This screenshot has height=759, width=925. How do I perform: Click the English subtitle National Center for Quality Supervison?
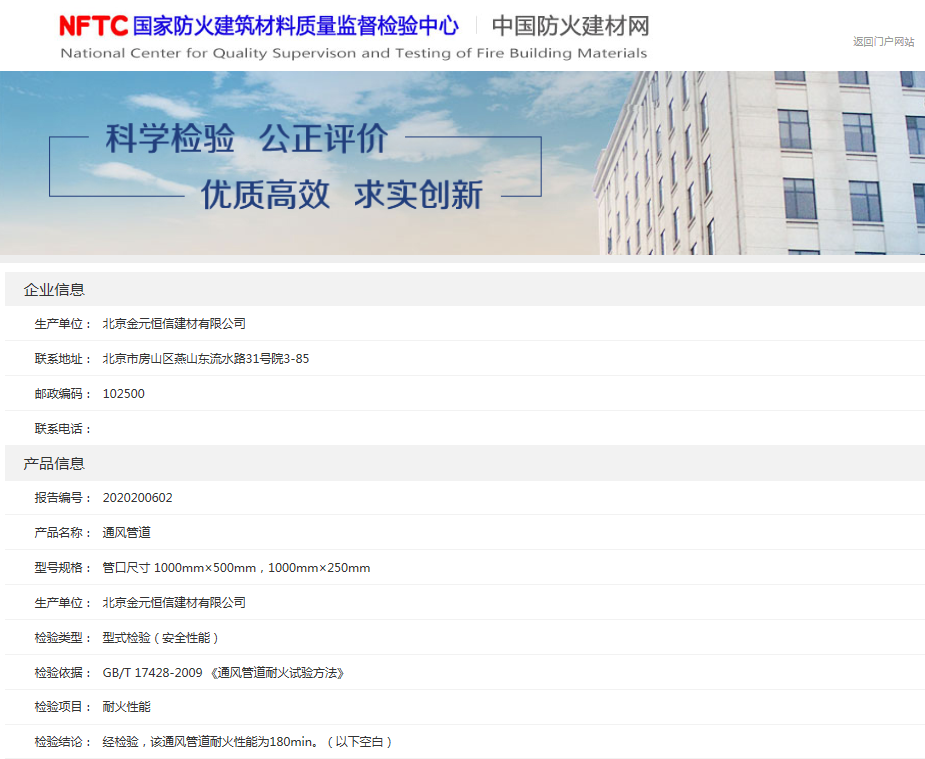[353, 53]
